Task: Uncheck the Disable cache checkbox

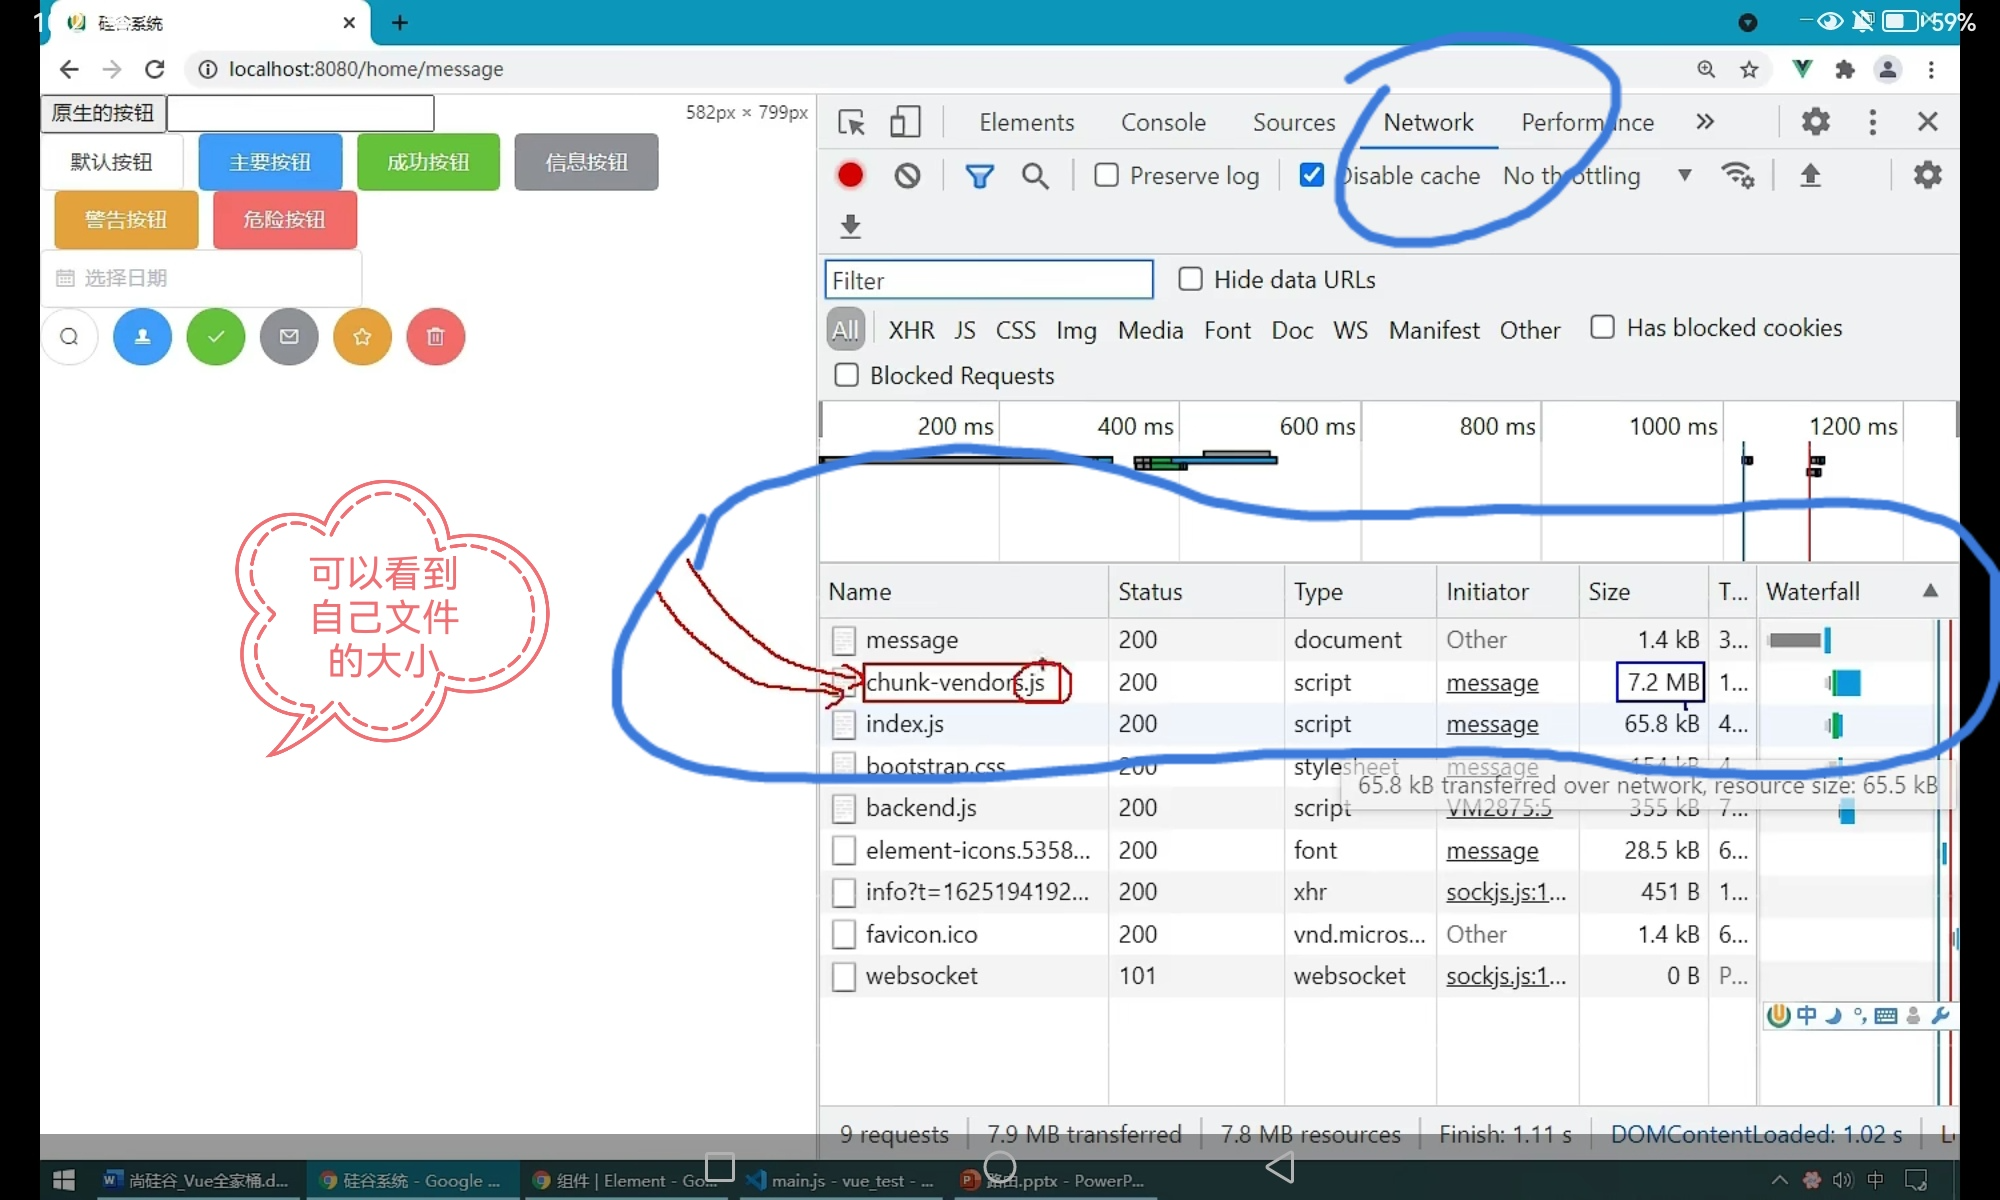Action: coord(1311,176)
